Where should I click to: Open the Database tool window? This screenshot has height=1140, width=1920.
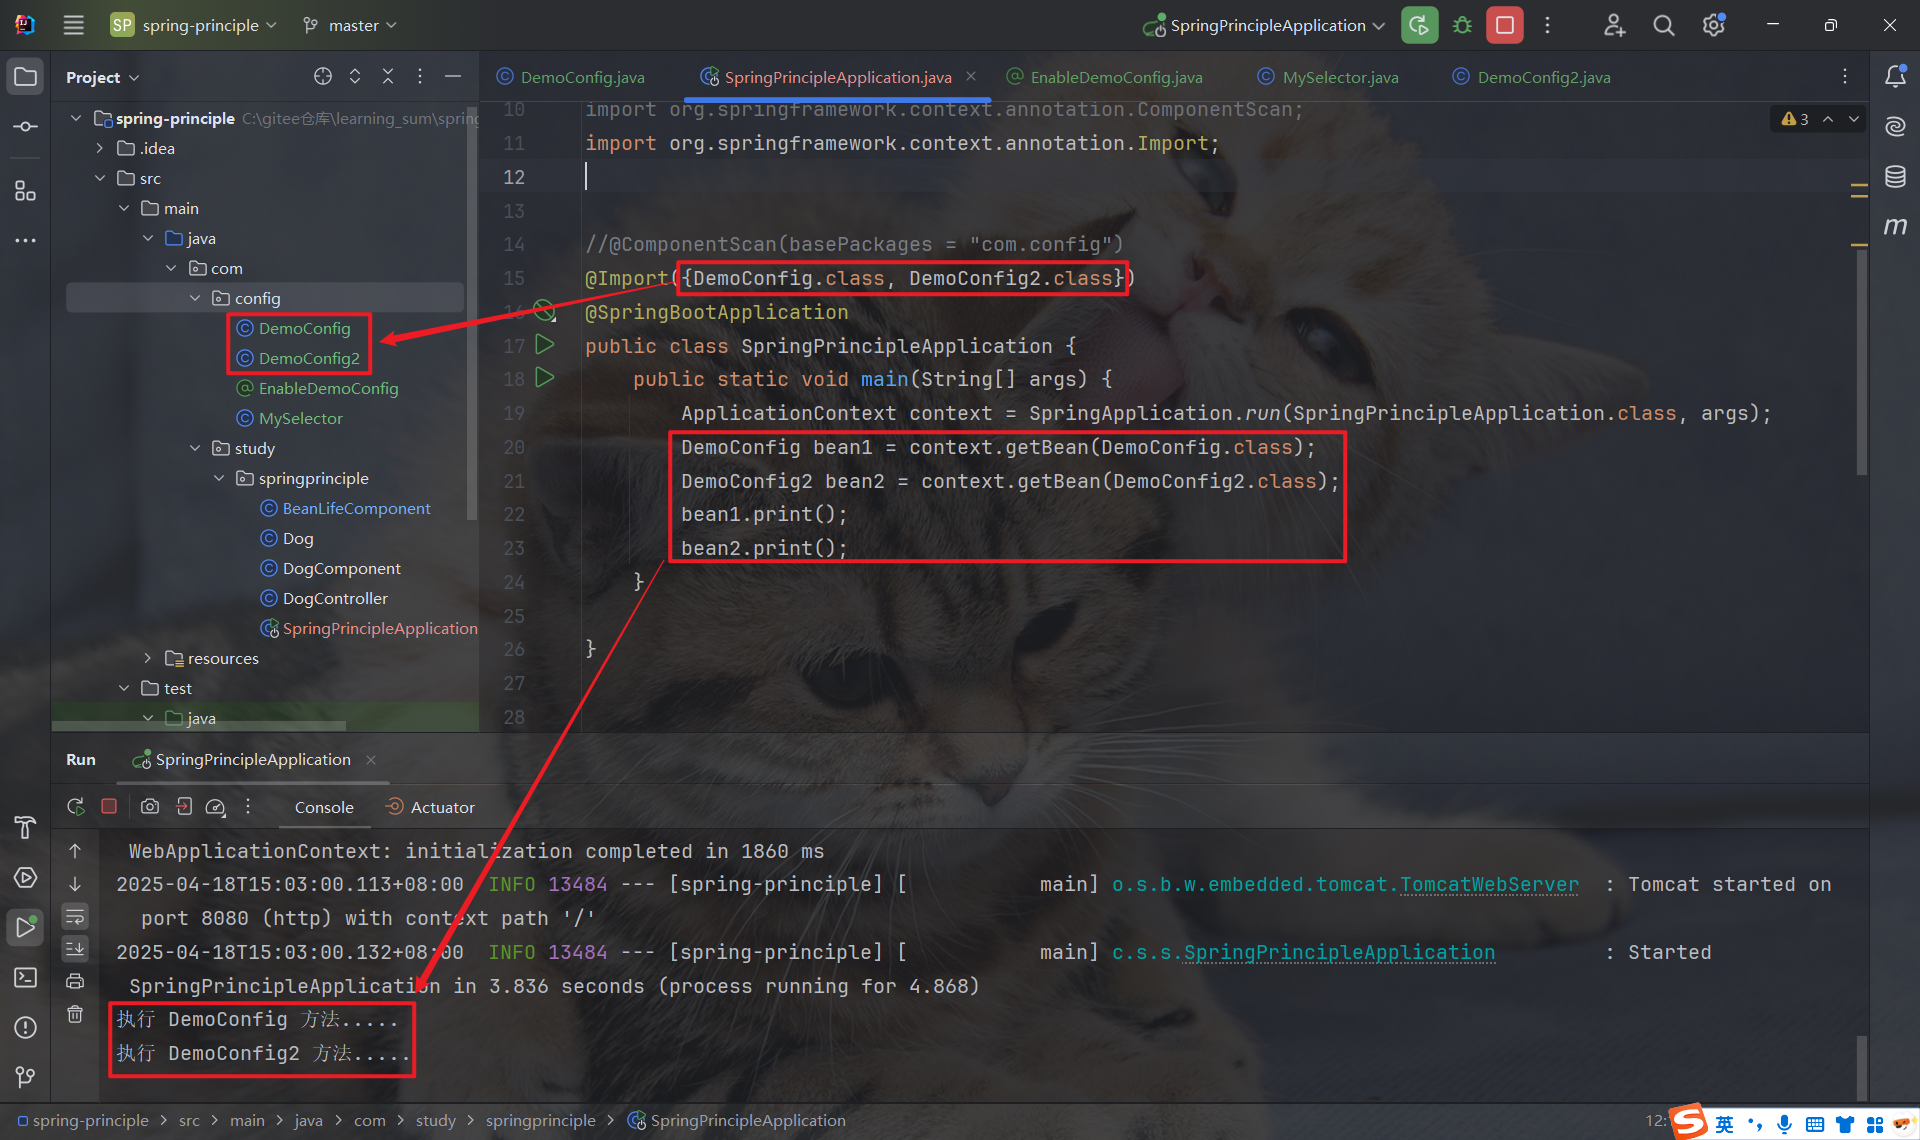point(1895,177)
